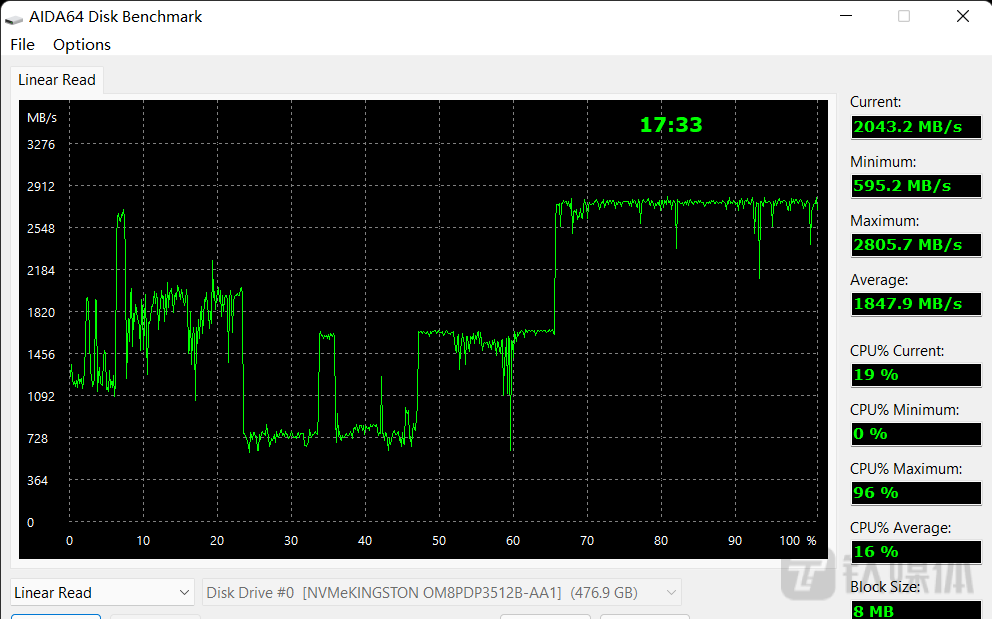Click the Minimum speed value 595.2 MB/s
The width and height of the screenshot is (992, 619).
916,186
